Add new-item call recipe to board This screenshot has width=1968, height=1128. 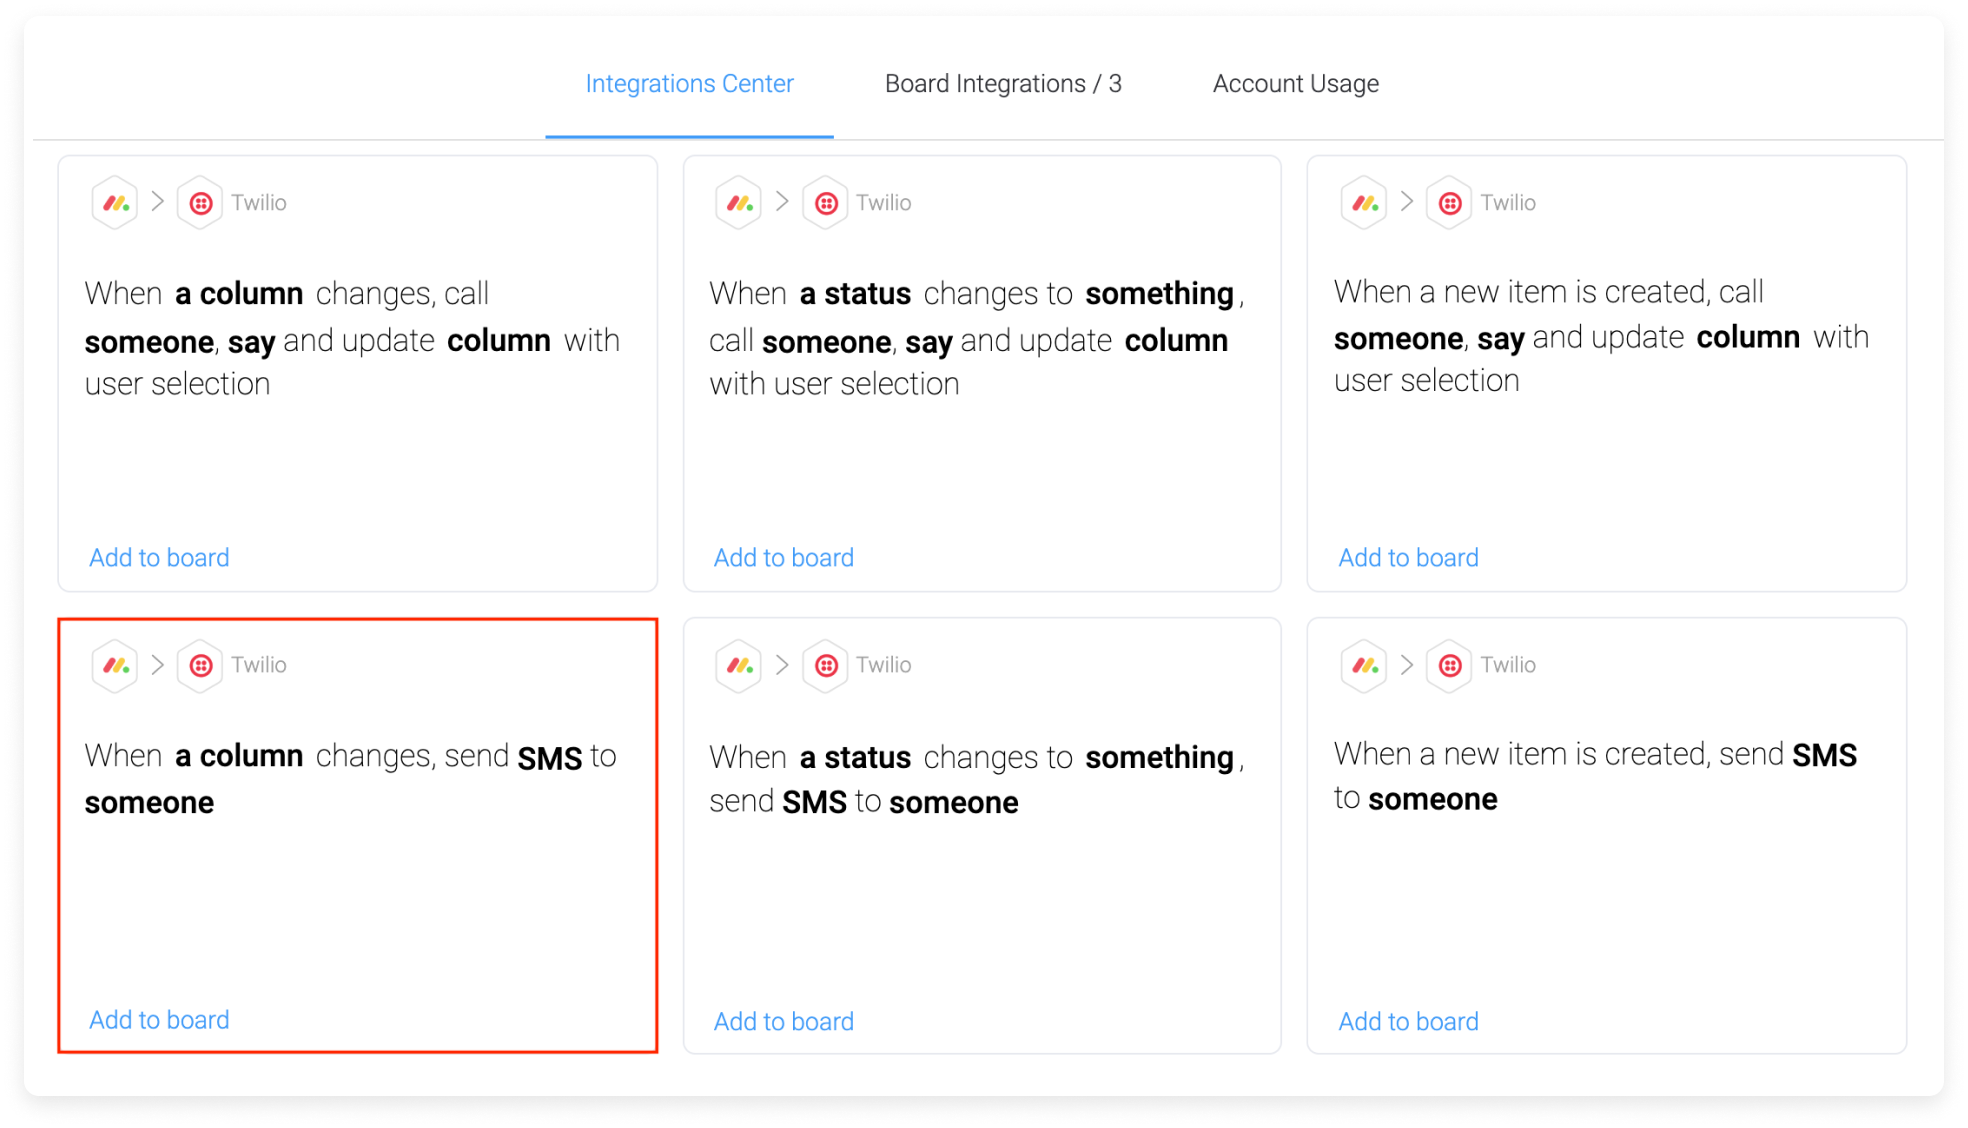point(1409,558)
